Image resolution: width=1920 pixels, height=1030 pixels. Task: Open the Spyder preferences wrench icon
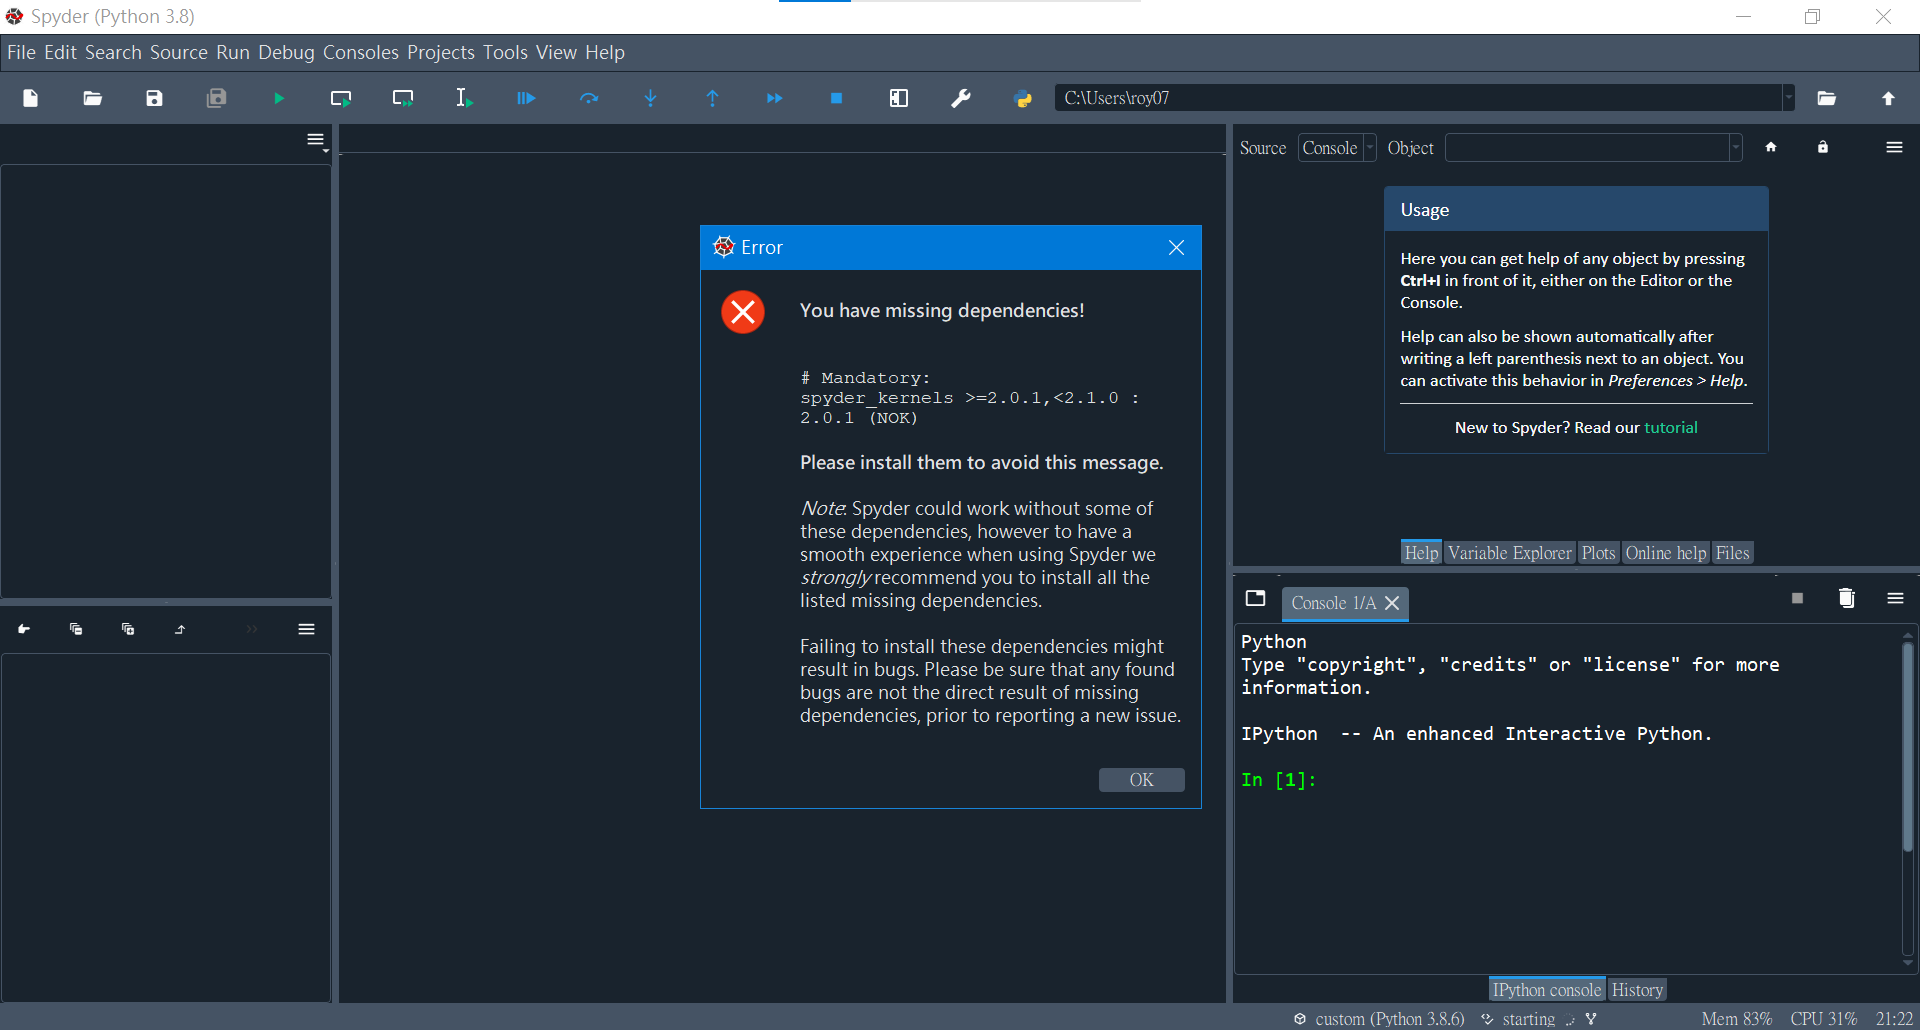960,98
